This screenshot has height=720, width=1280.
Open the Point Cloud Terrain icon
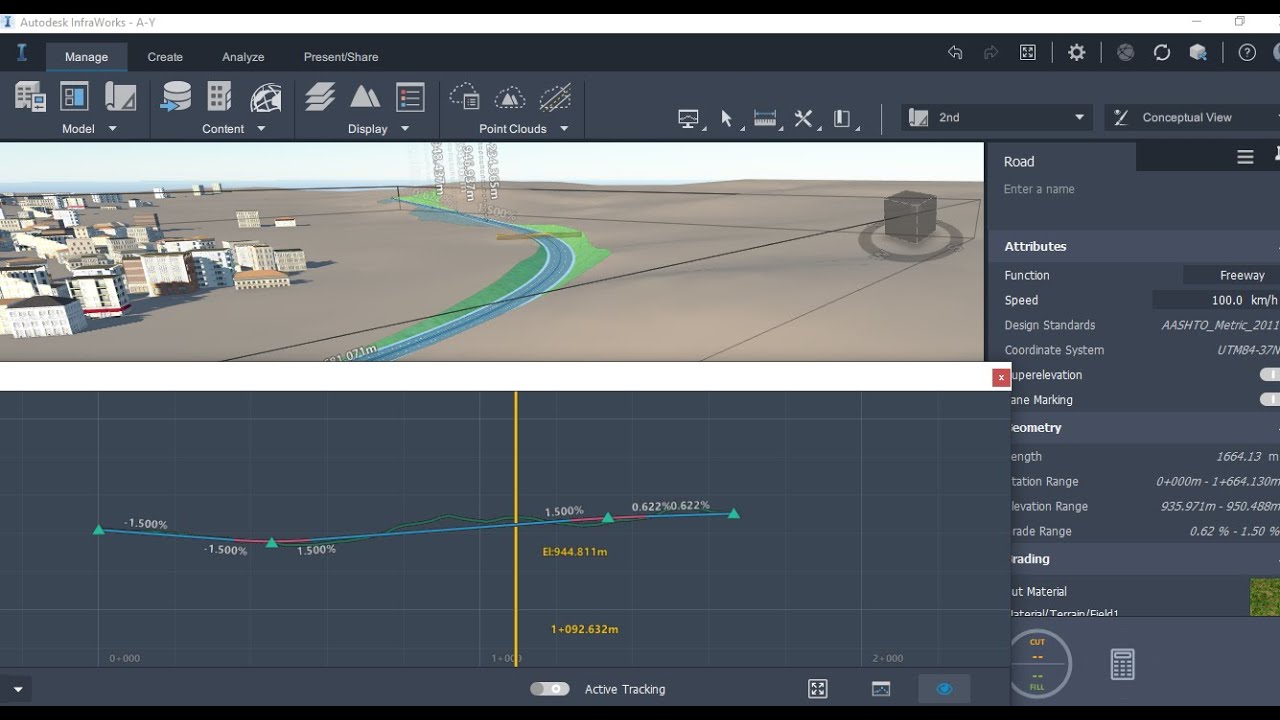510,97
